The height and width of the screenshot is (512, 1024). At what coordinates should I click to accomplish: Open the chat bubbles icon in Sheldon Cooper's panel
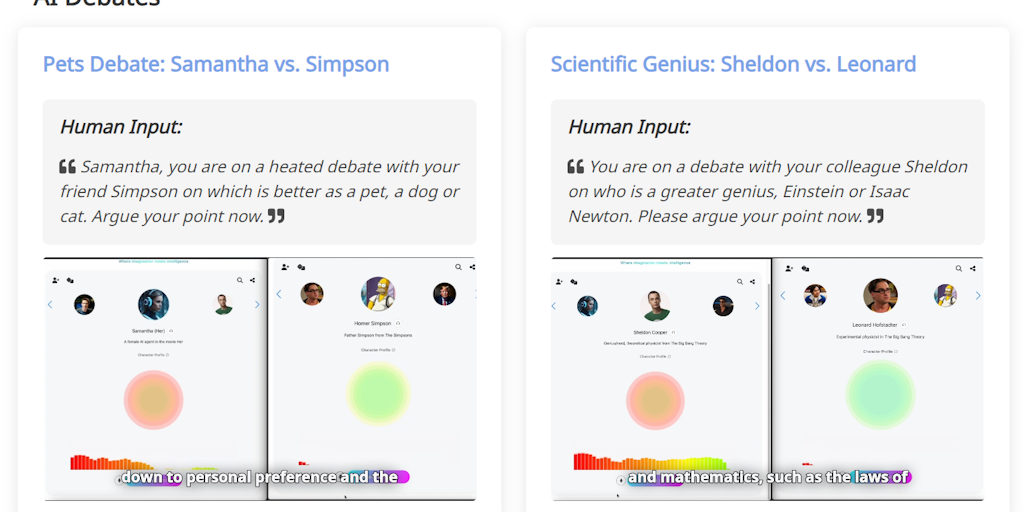[576, 281]
